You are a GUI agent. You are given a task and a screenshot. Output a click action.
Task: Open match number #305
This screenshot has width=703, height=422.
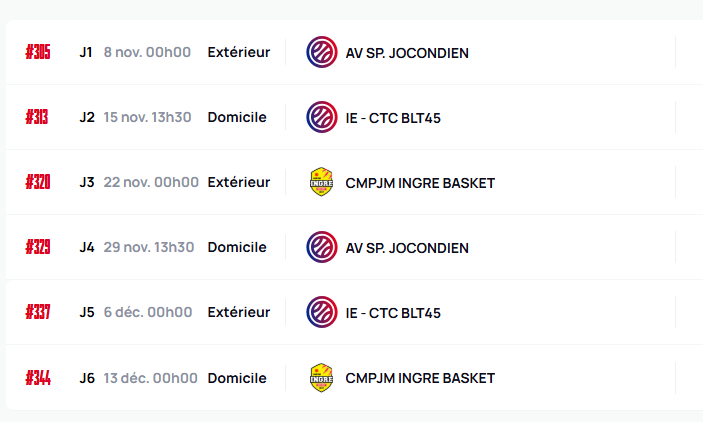pyautogui.click(x=38, y=52)
